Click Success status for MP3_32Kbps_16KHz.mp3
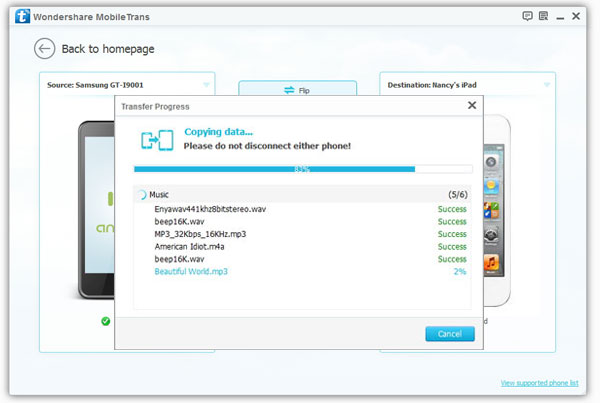Image resolution: width=600 pixels, height=403 pixels. (x=452, y=234)
